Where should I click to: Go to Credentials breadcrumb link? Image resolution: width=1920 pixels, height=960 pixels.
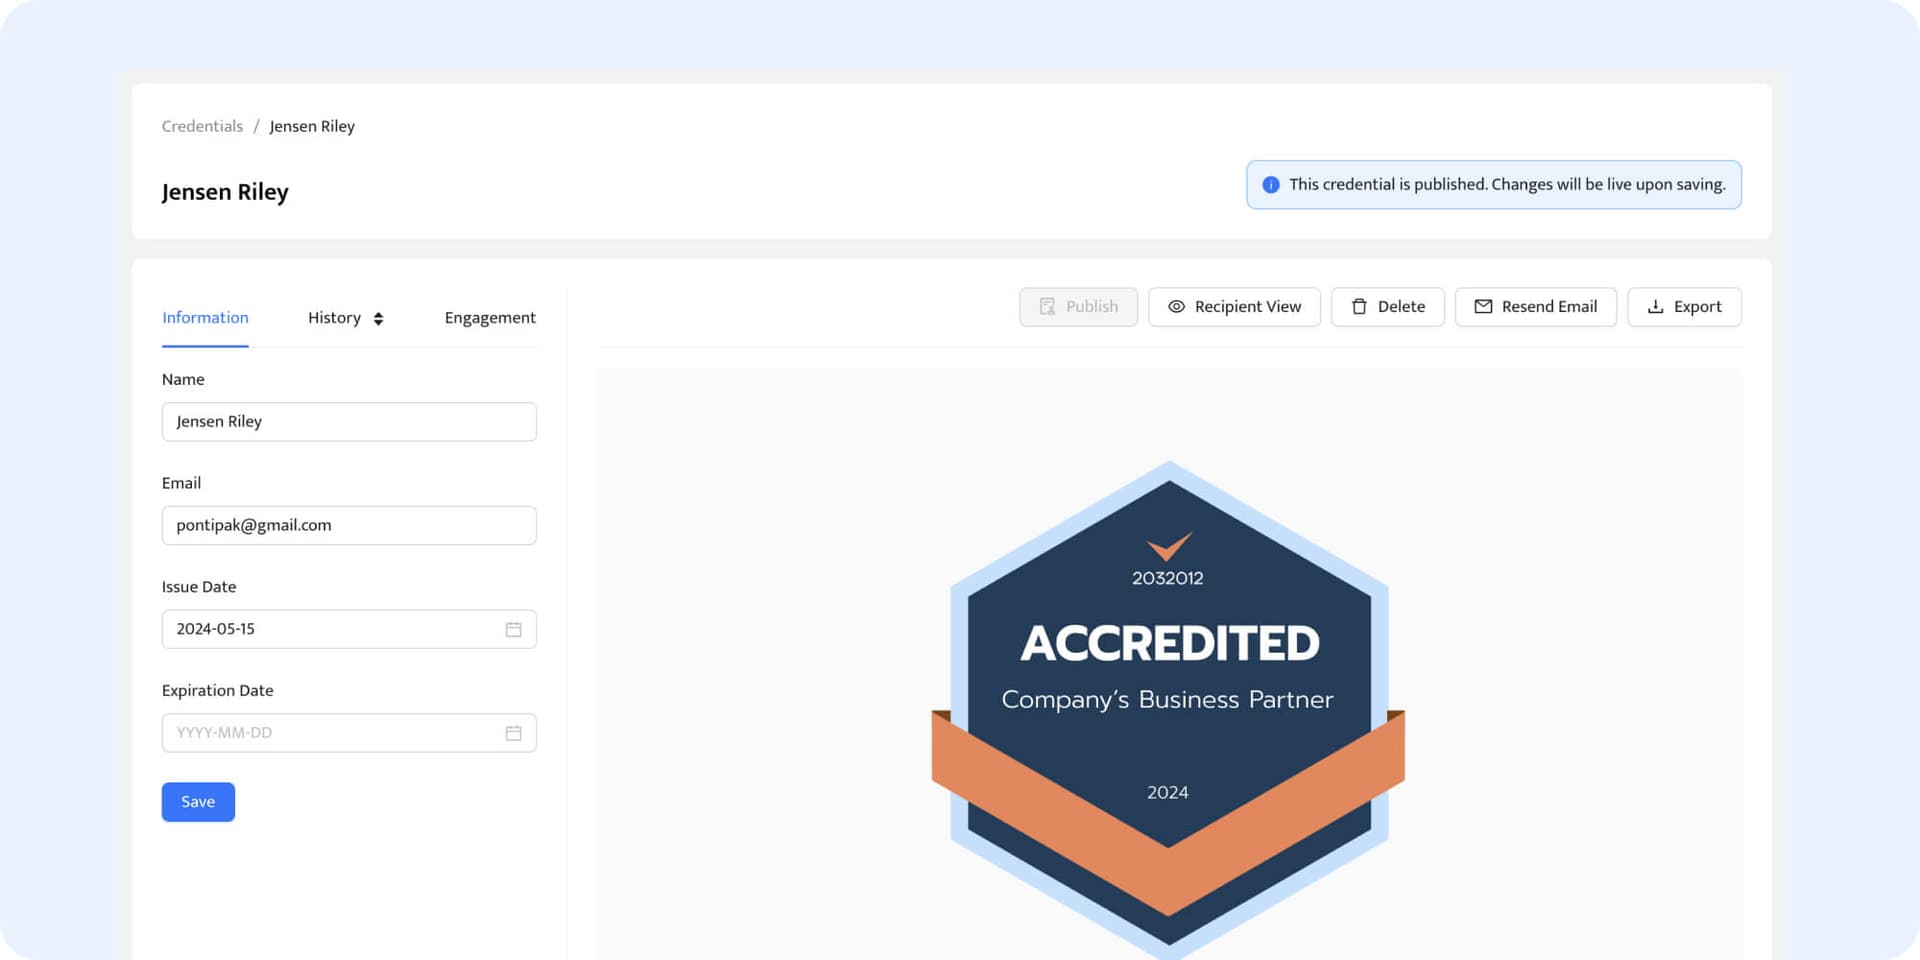202,126
